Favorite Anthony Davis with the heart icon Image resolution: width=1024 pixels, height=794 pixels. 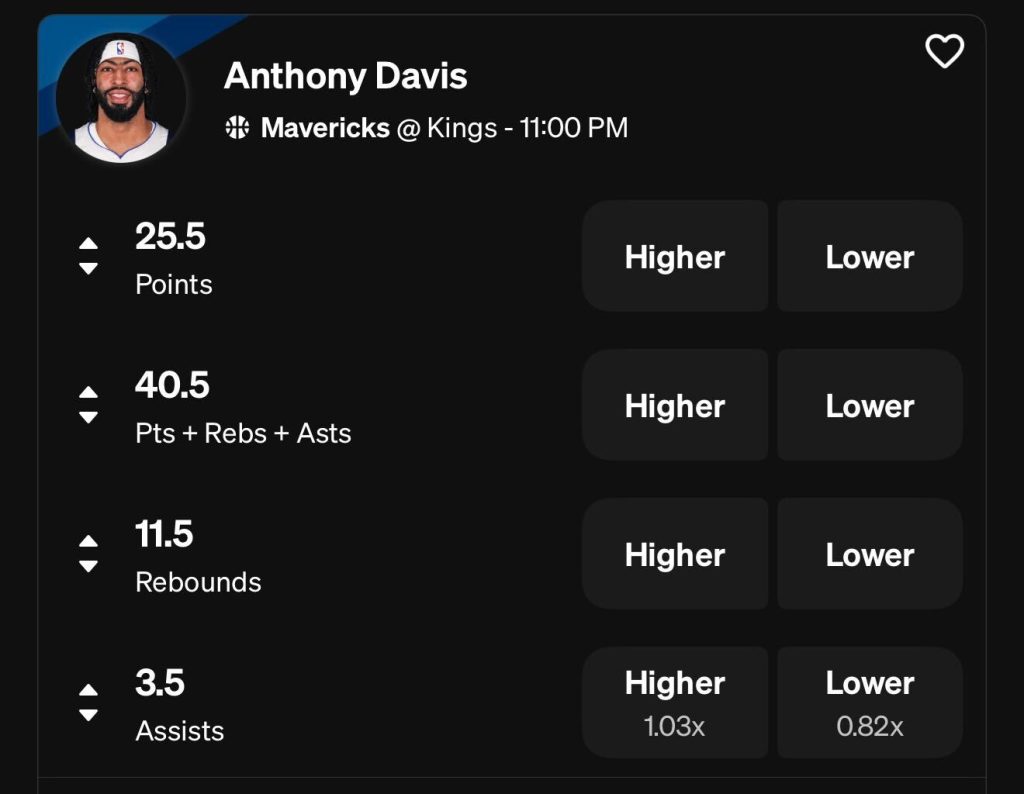(944, 52)
